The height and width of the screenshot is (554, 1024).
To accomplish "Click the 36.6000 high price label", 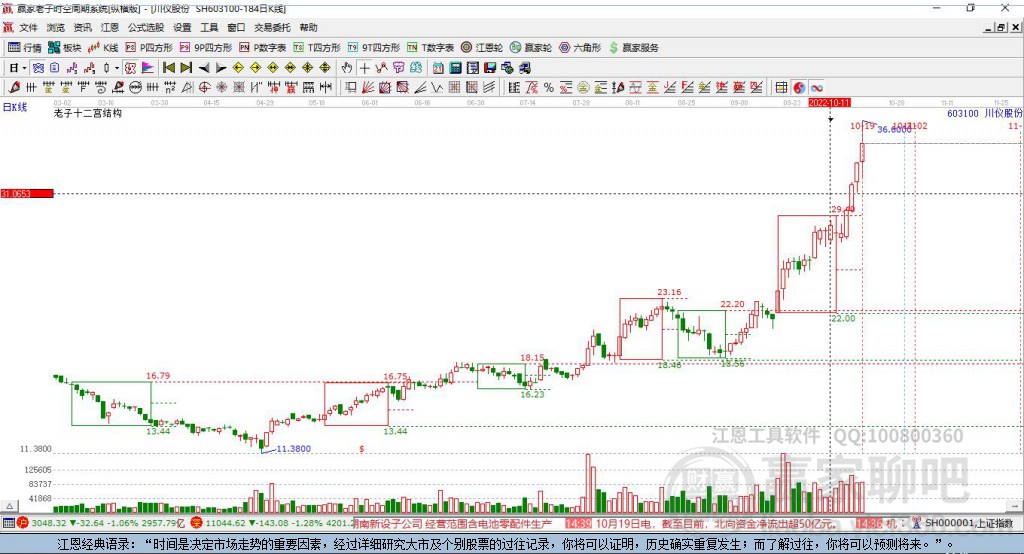I will click(893, 130).
